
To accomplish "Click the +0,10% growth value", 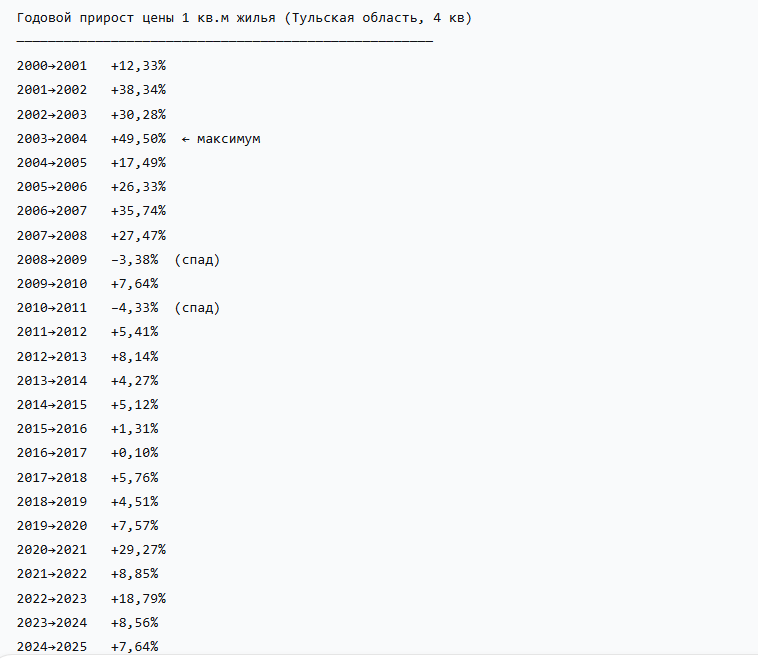I will pyautogui.click(x=134, y=453).
